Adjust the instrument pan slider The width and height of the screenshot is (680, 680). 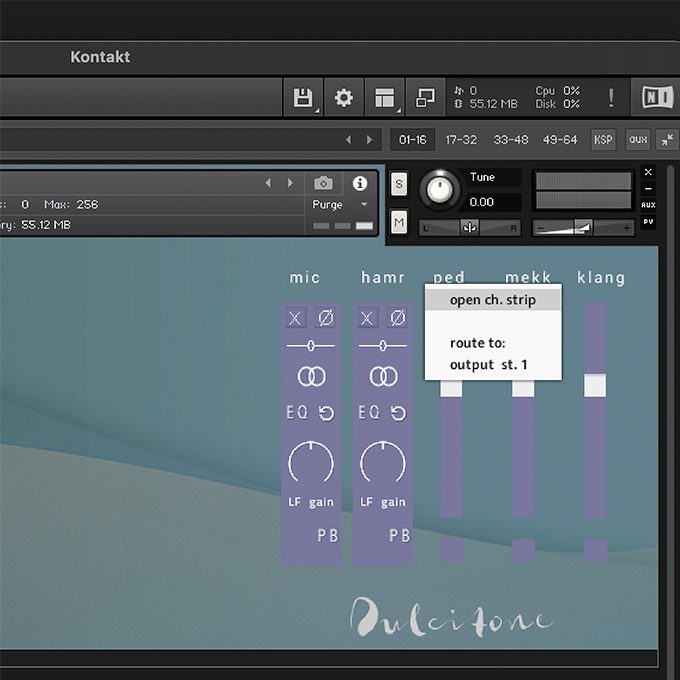[469, 227]
